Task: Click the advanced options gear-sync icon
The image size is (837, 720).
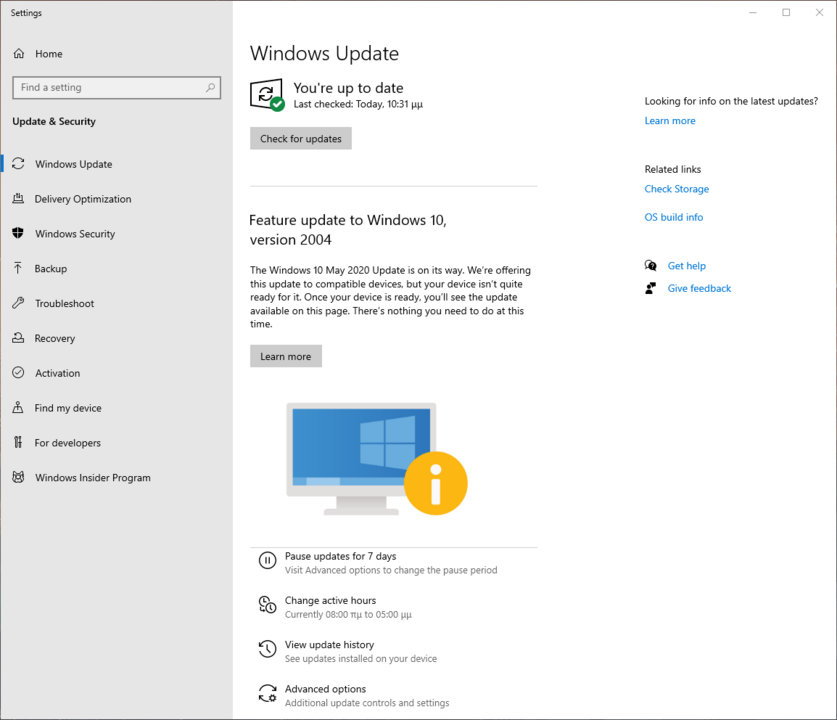Action: (x=267, y=693)
